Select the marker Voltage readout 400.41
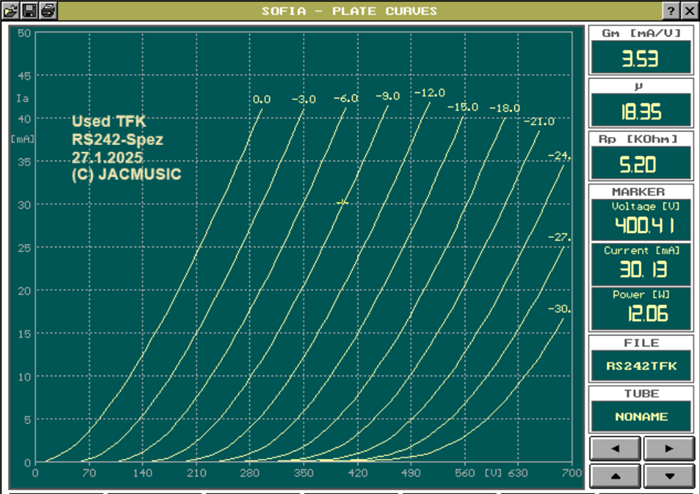 pos(641,225)
